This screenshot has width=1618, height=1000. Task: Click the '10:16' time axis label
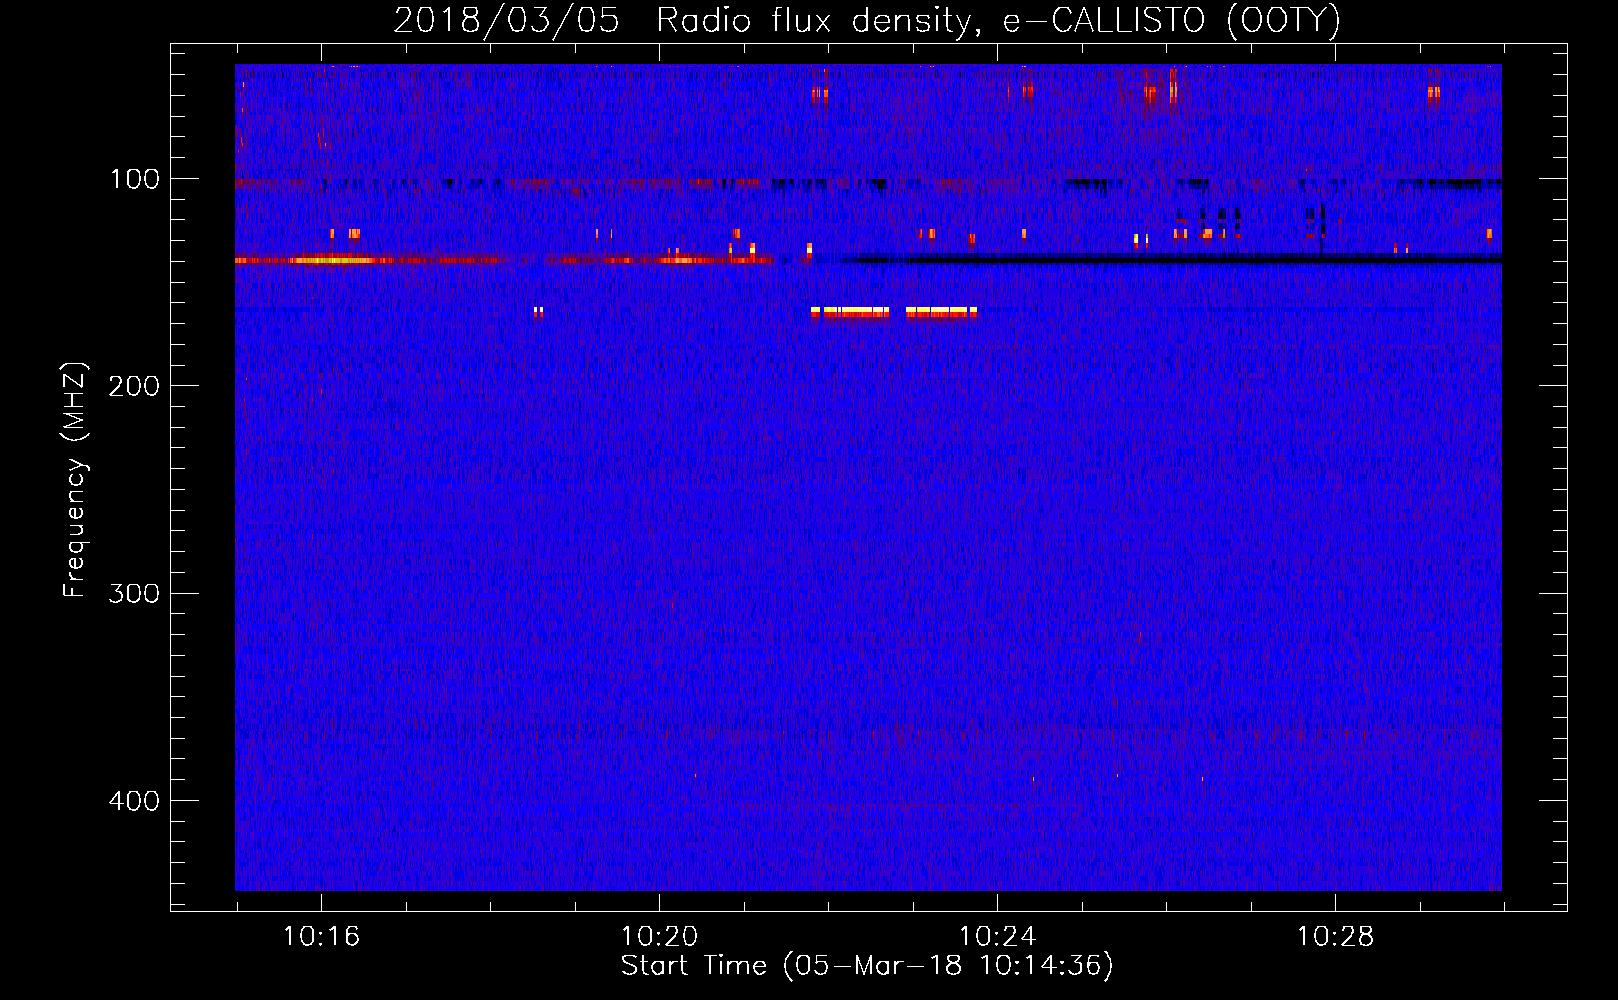[321, 937]
